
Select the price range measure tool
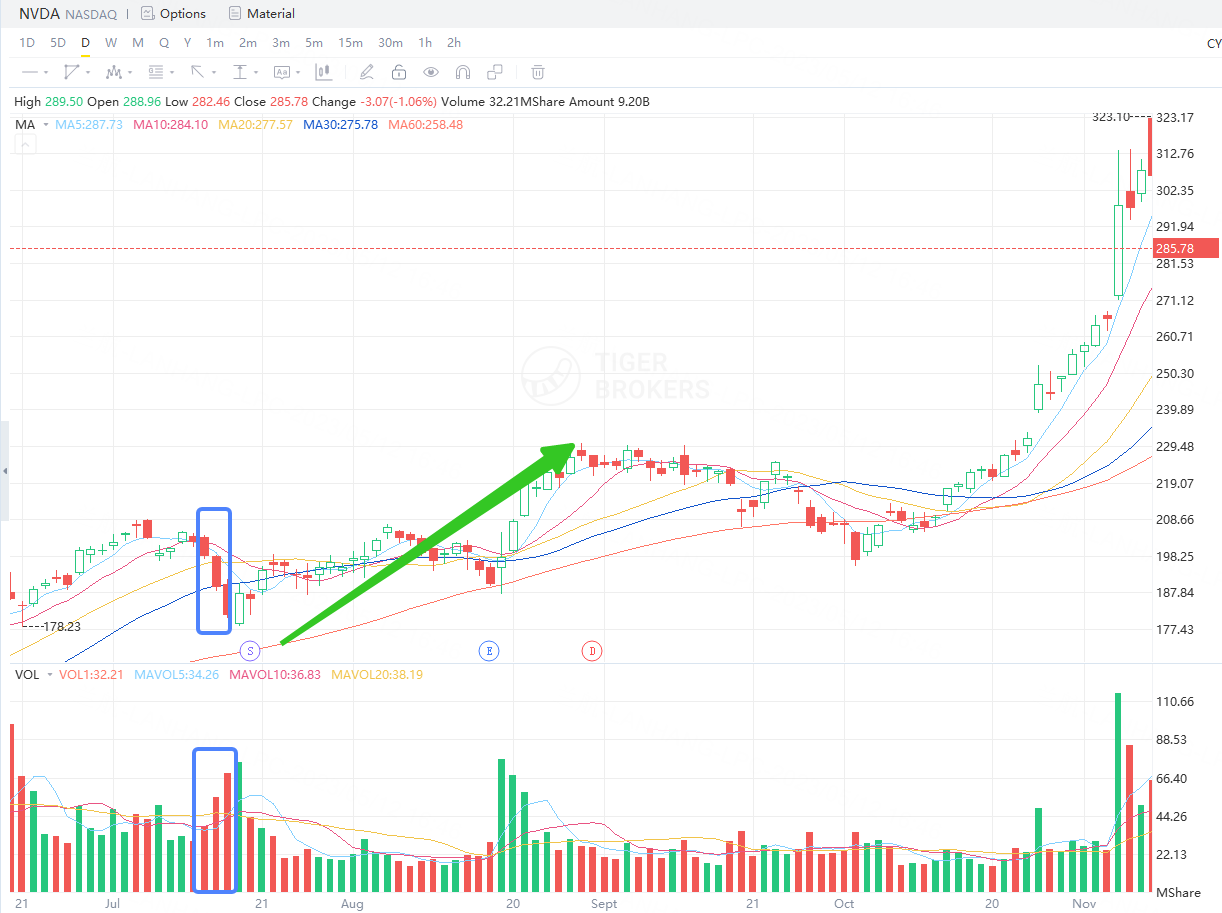pyautogui.click(x=240, y=72)
